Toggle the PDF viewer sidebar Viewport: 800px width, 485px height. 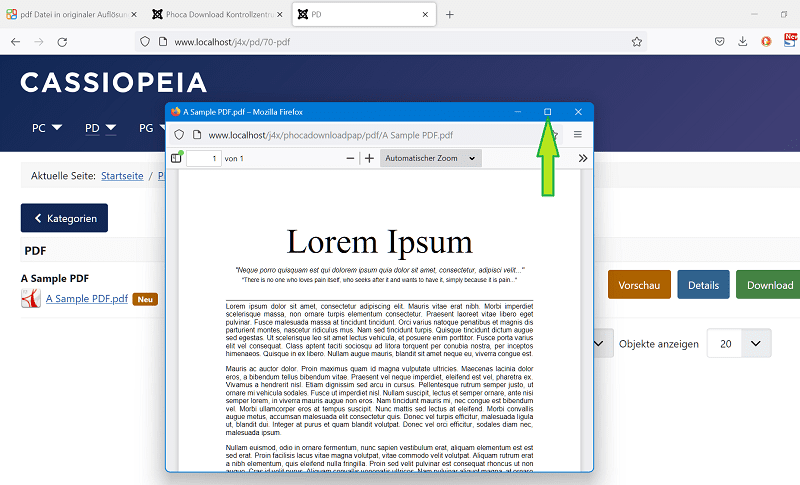click(177, 158)
